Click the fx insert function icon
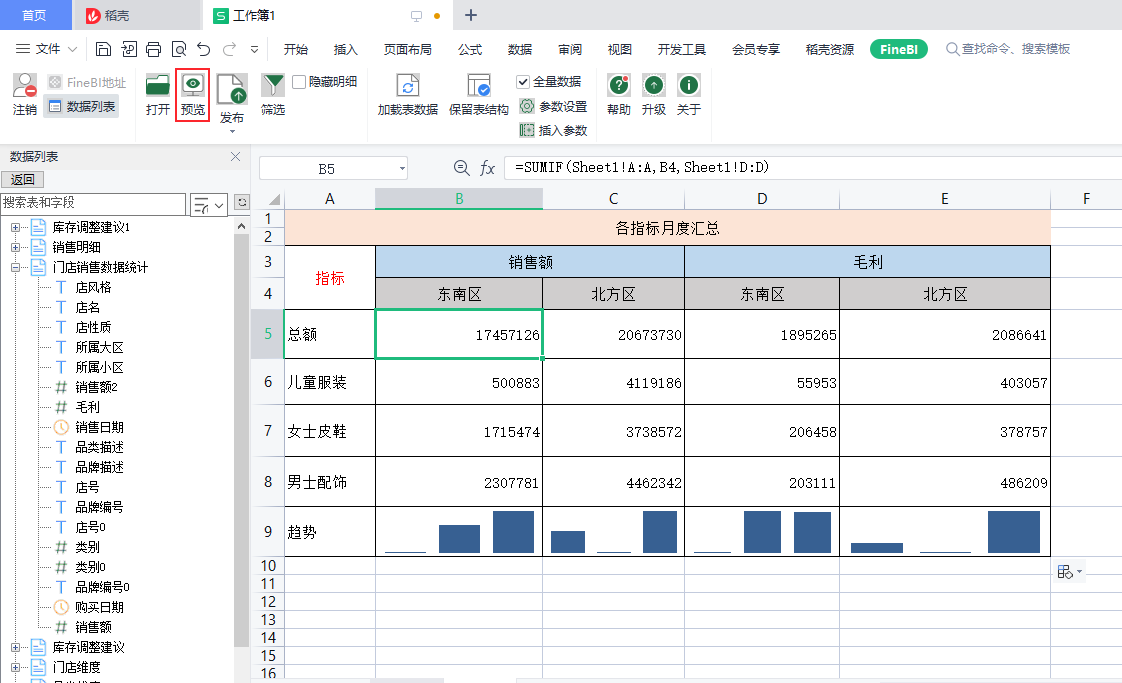Image resolution: width=1122 pixels, height=683 pixels. coord(487,168)
